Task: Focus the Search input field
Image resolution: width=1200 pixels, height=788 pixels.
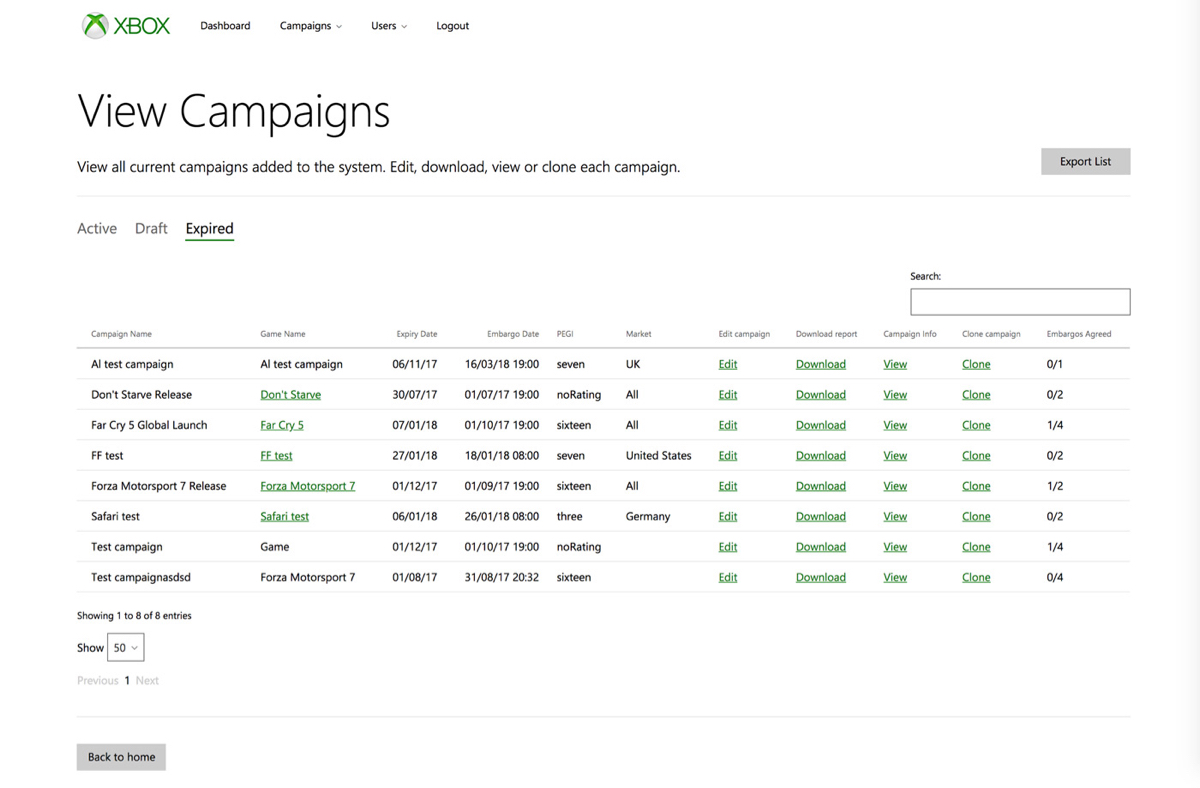Action: (1019, 301)
